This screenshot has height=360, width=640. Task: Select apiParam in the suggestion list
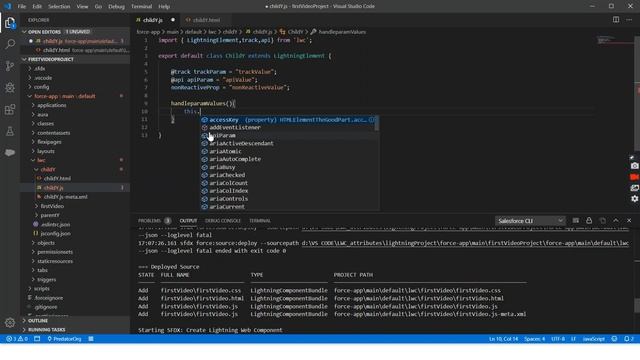[x=289, y=136]
